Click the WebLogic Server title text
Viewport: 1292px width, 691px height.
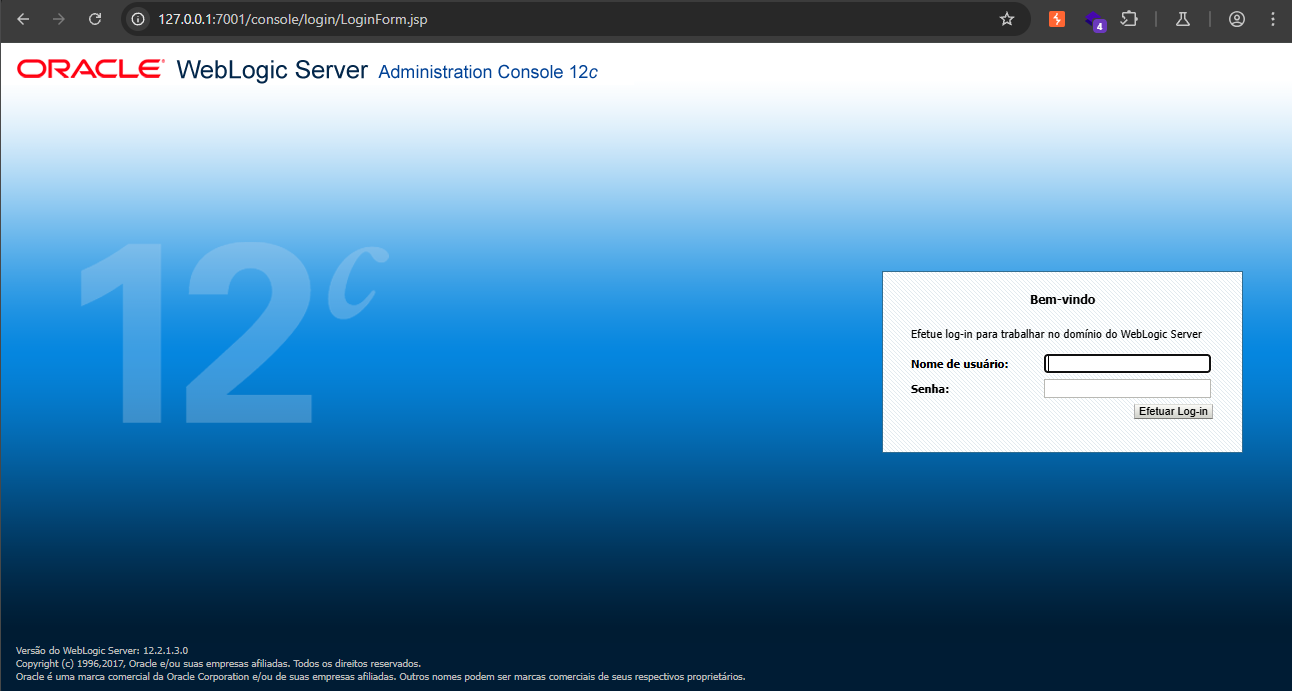pos(272,70)
